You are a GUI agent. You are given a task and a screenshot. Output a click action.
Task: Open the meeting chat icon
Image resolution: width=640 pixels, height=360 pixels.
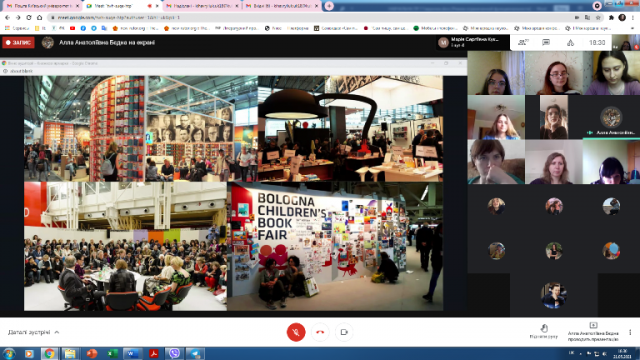tap(546, 42)
